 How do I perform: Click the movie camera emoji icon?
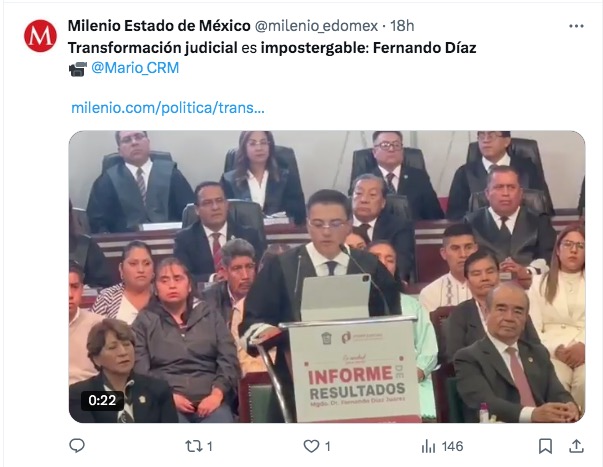(x=78, y=69)
